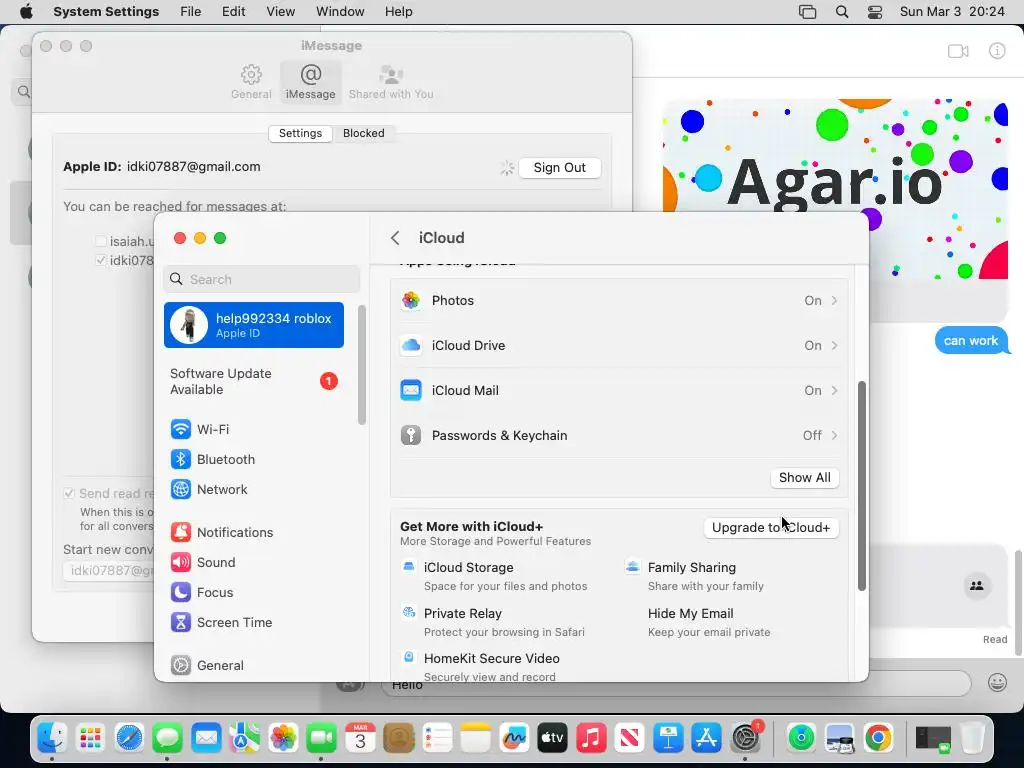
Task: Click Show All apps using iCloud
Action: click(x=805, y=477)
